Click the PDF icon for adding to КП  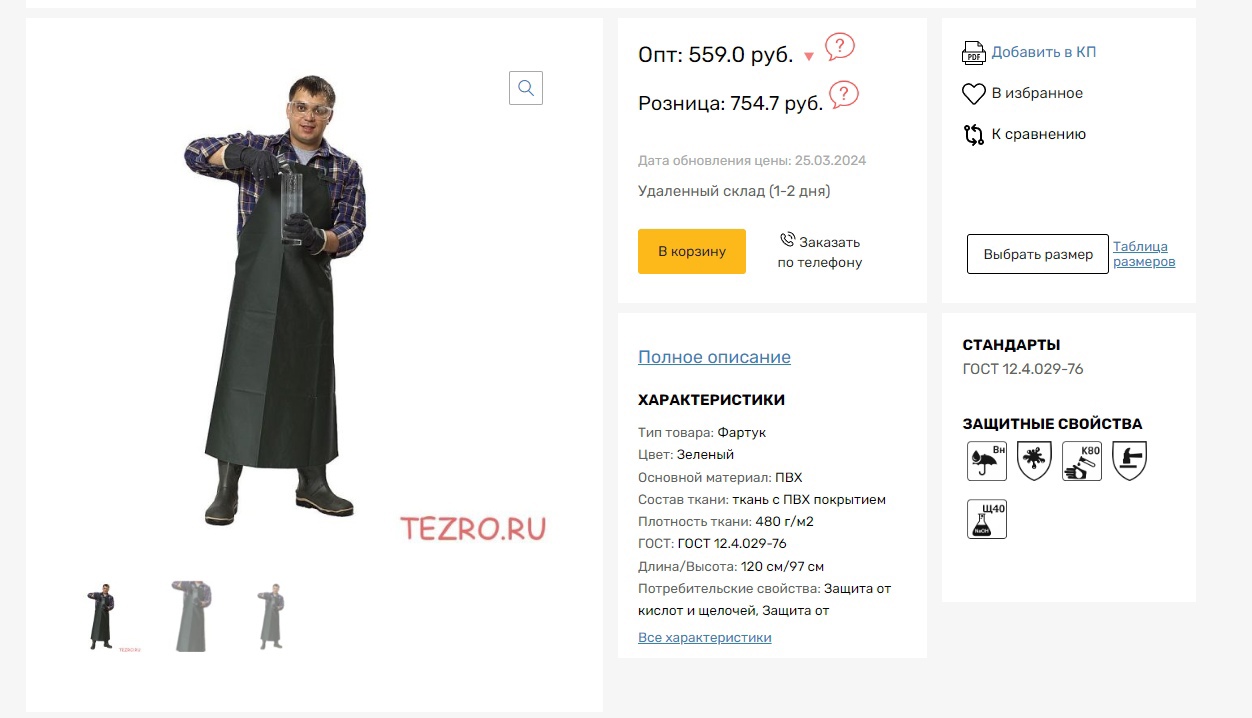click(x=974, y=52)
